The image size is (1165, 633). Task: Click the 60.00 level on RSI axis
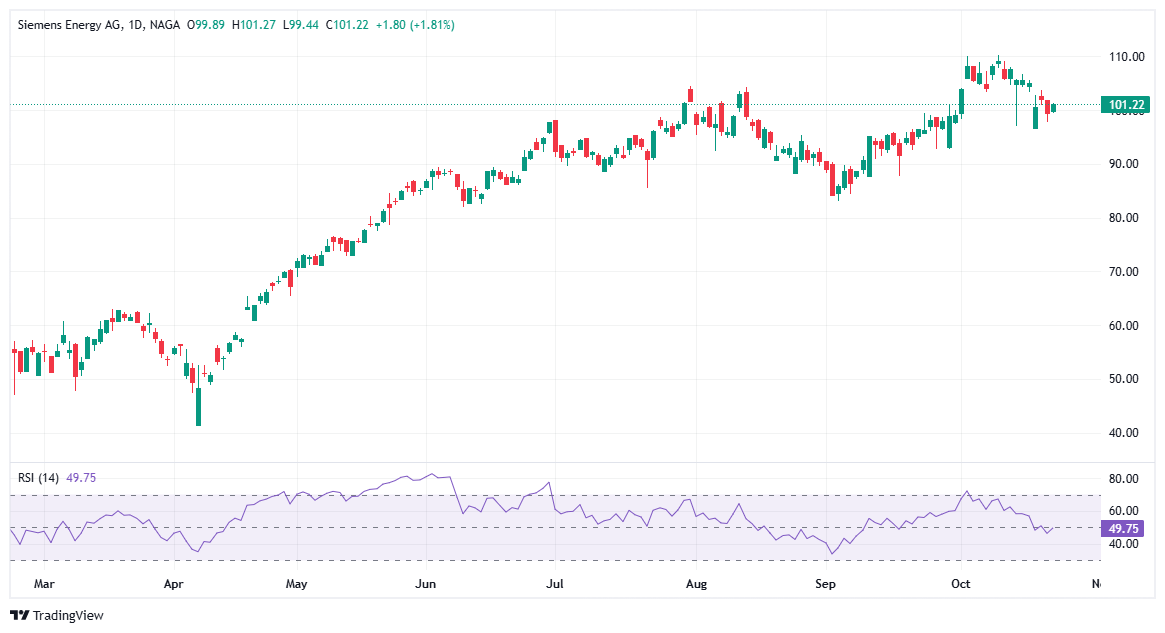[1123, 509]
